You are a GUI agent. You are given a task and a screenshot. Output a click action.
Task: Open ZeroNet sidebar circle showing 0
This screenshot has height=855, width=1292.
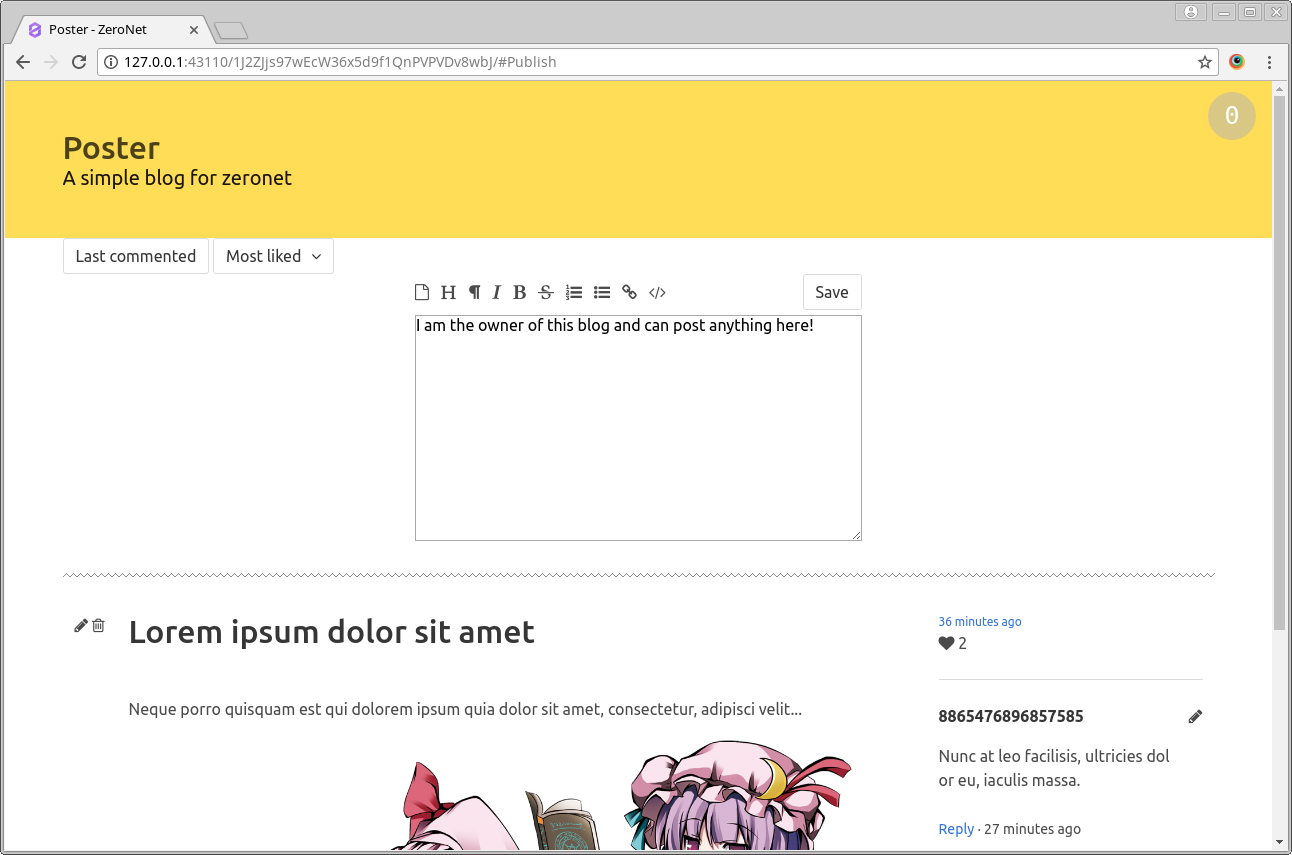[1232, 115]
